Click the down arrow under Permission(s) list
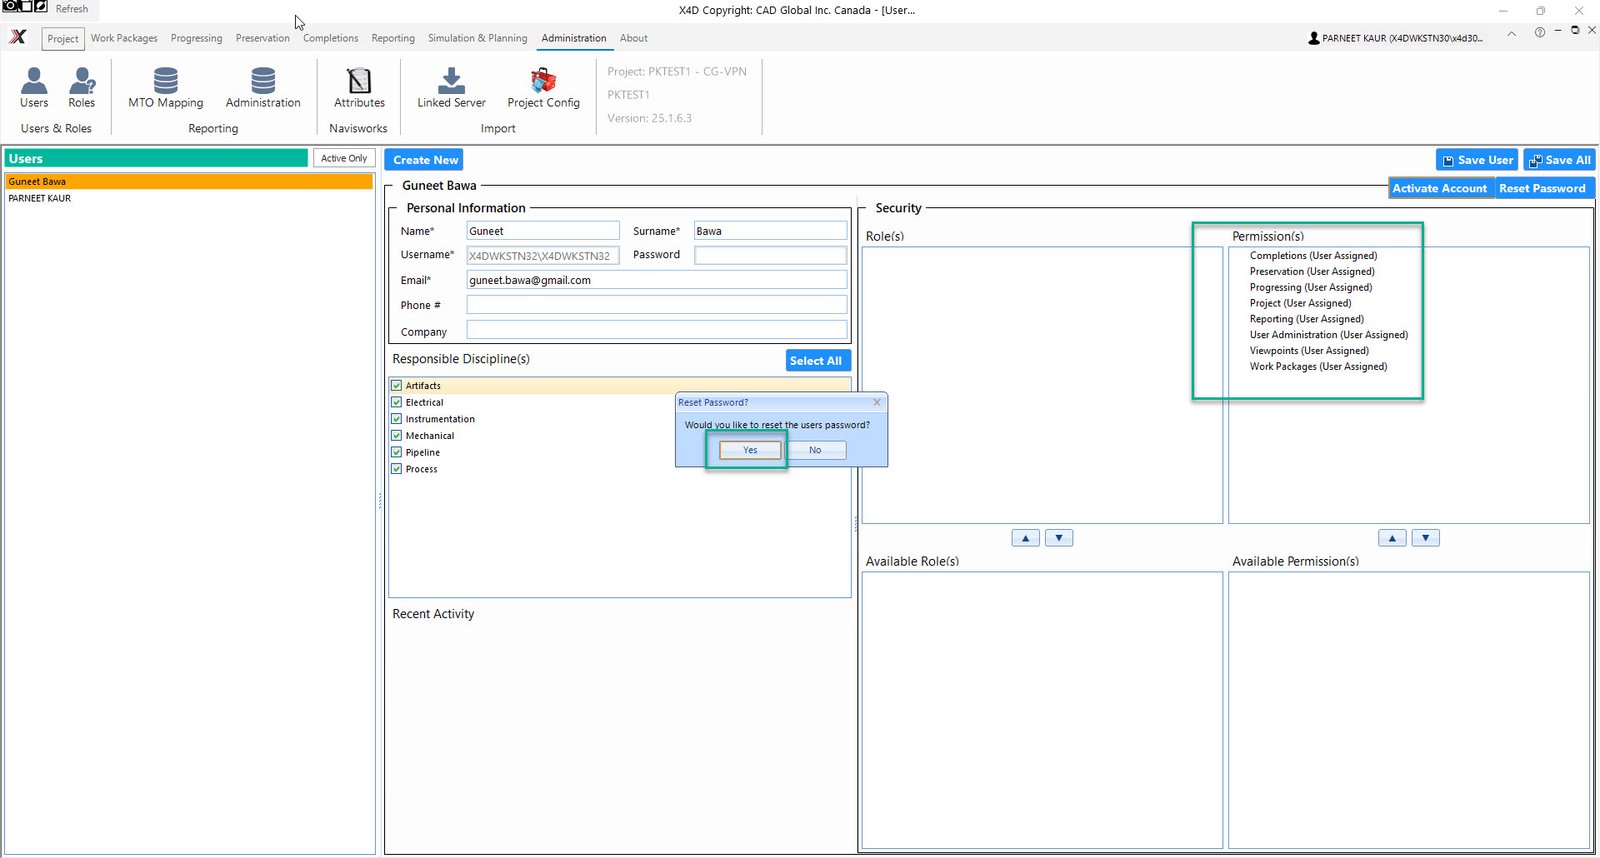This screenshot has width=1600, height=858. coord(1425,538)
